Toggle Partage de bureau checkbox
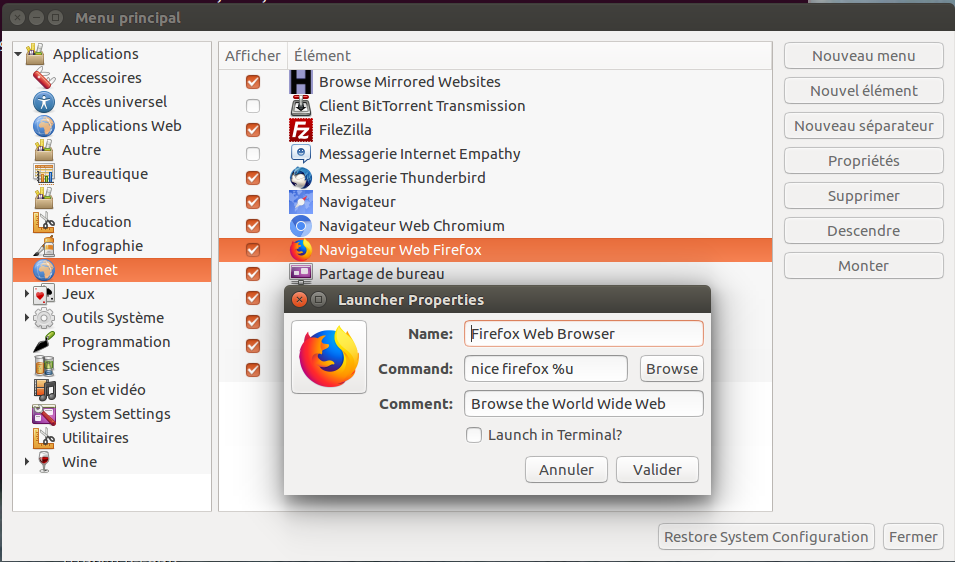This screenshot has width=955, height=562. (253, 274)
